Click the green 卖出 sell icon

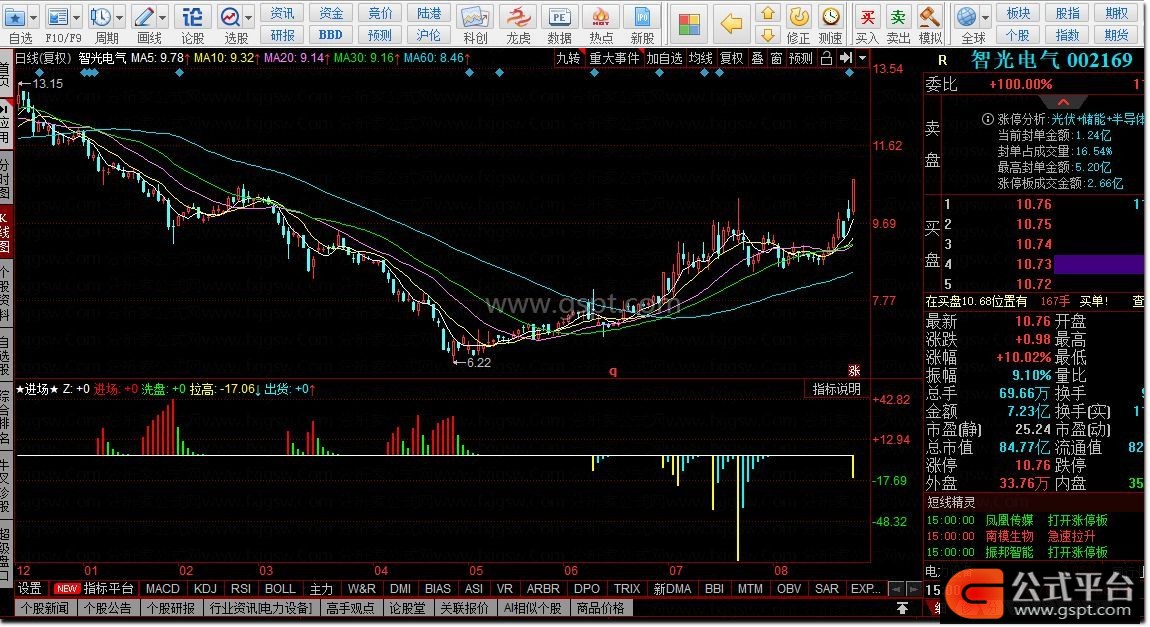tap(898, 16)
